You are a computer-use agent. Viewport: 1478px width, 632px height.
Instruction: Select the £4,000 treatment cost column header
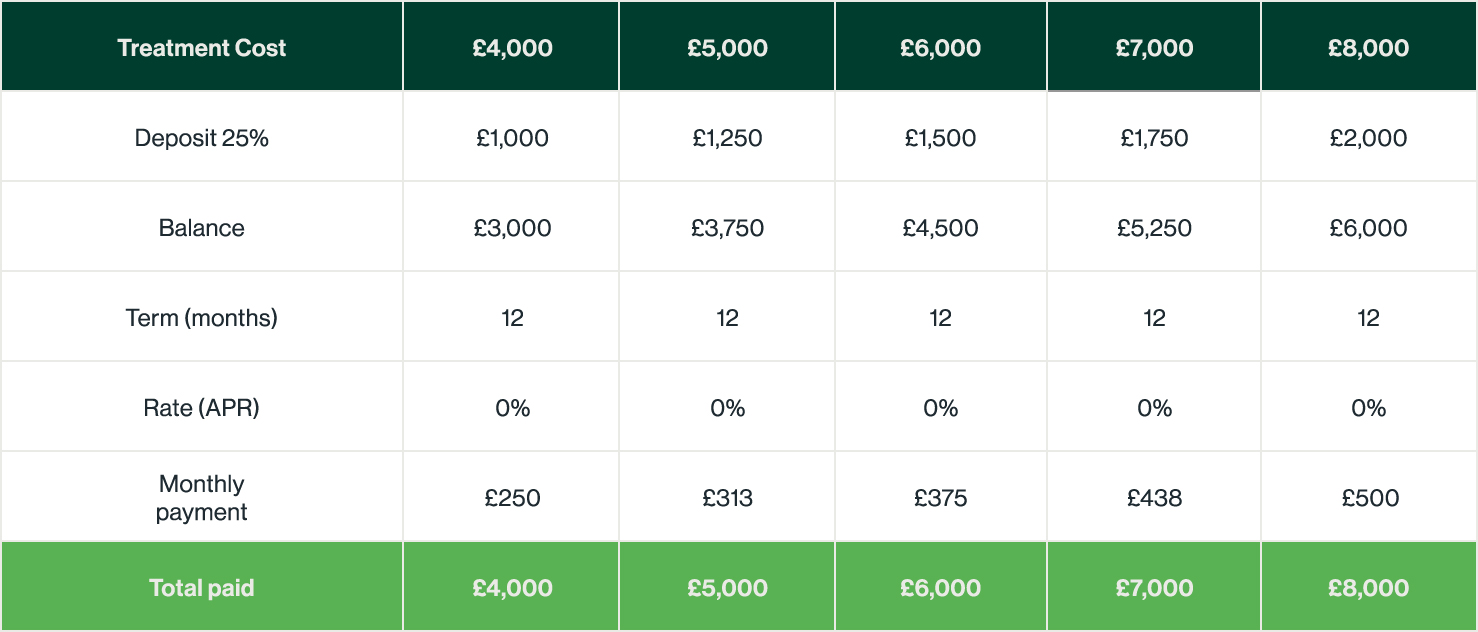pyautogui.click(x=511, y=47)
